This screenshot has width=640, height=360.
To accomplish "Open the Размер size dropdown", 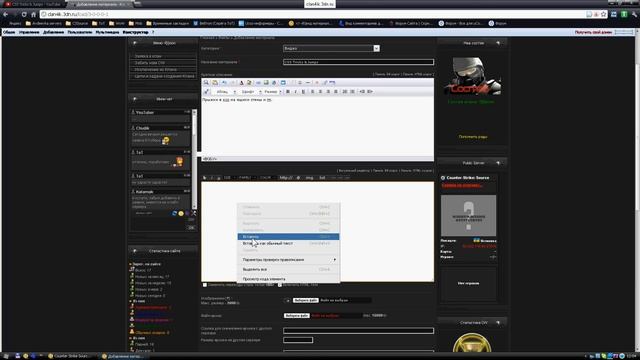I will [273, 91].
